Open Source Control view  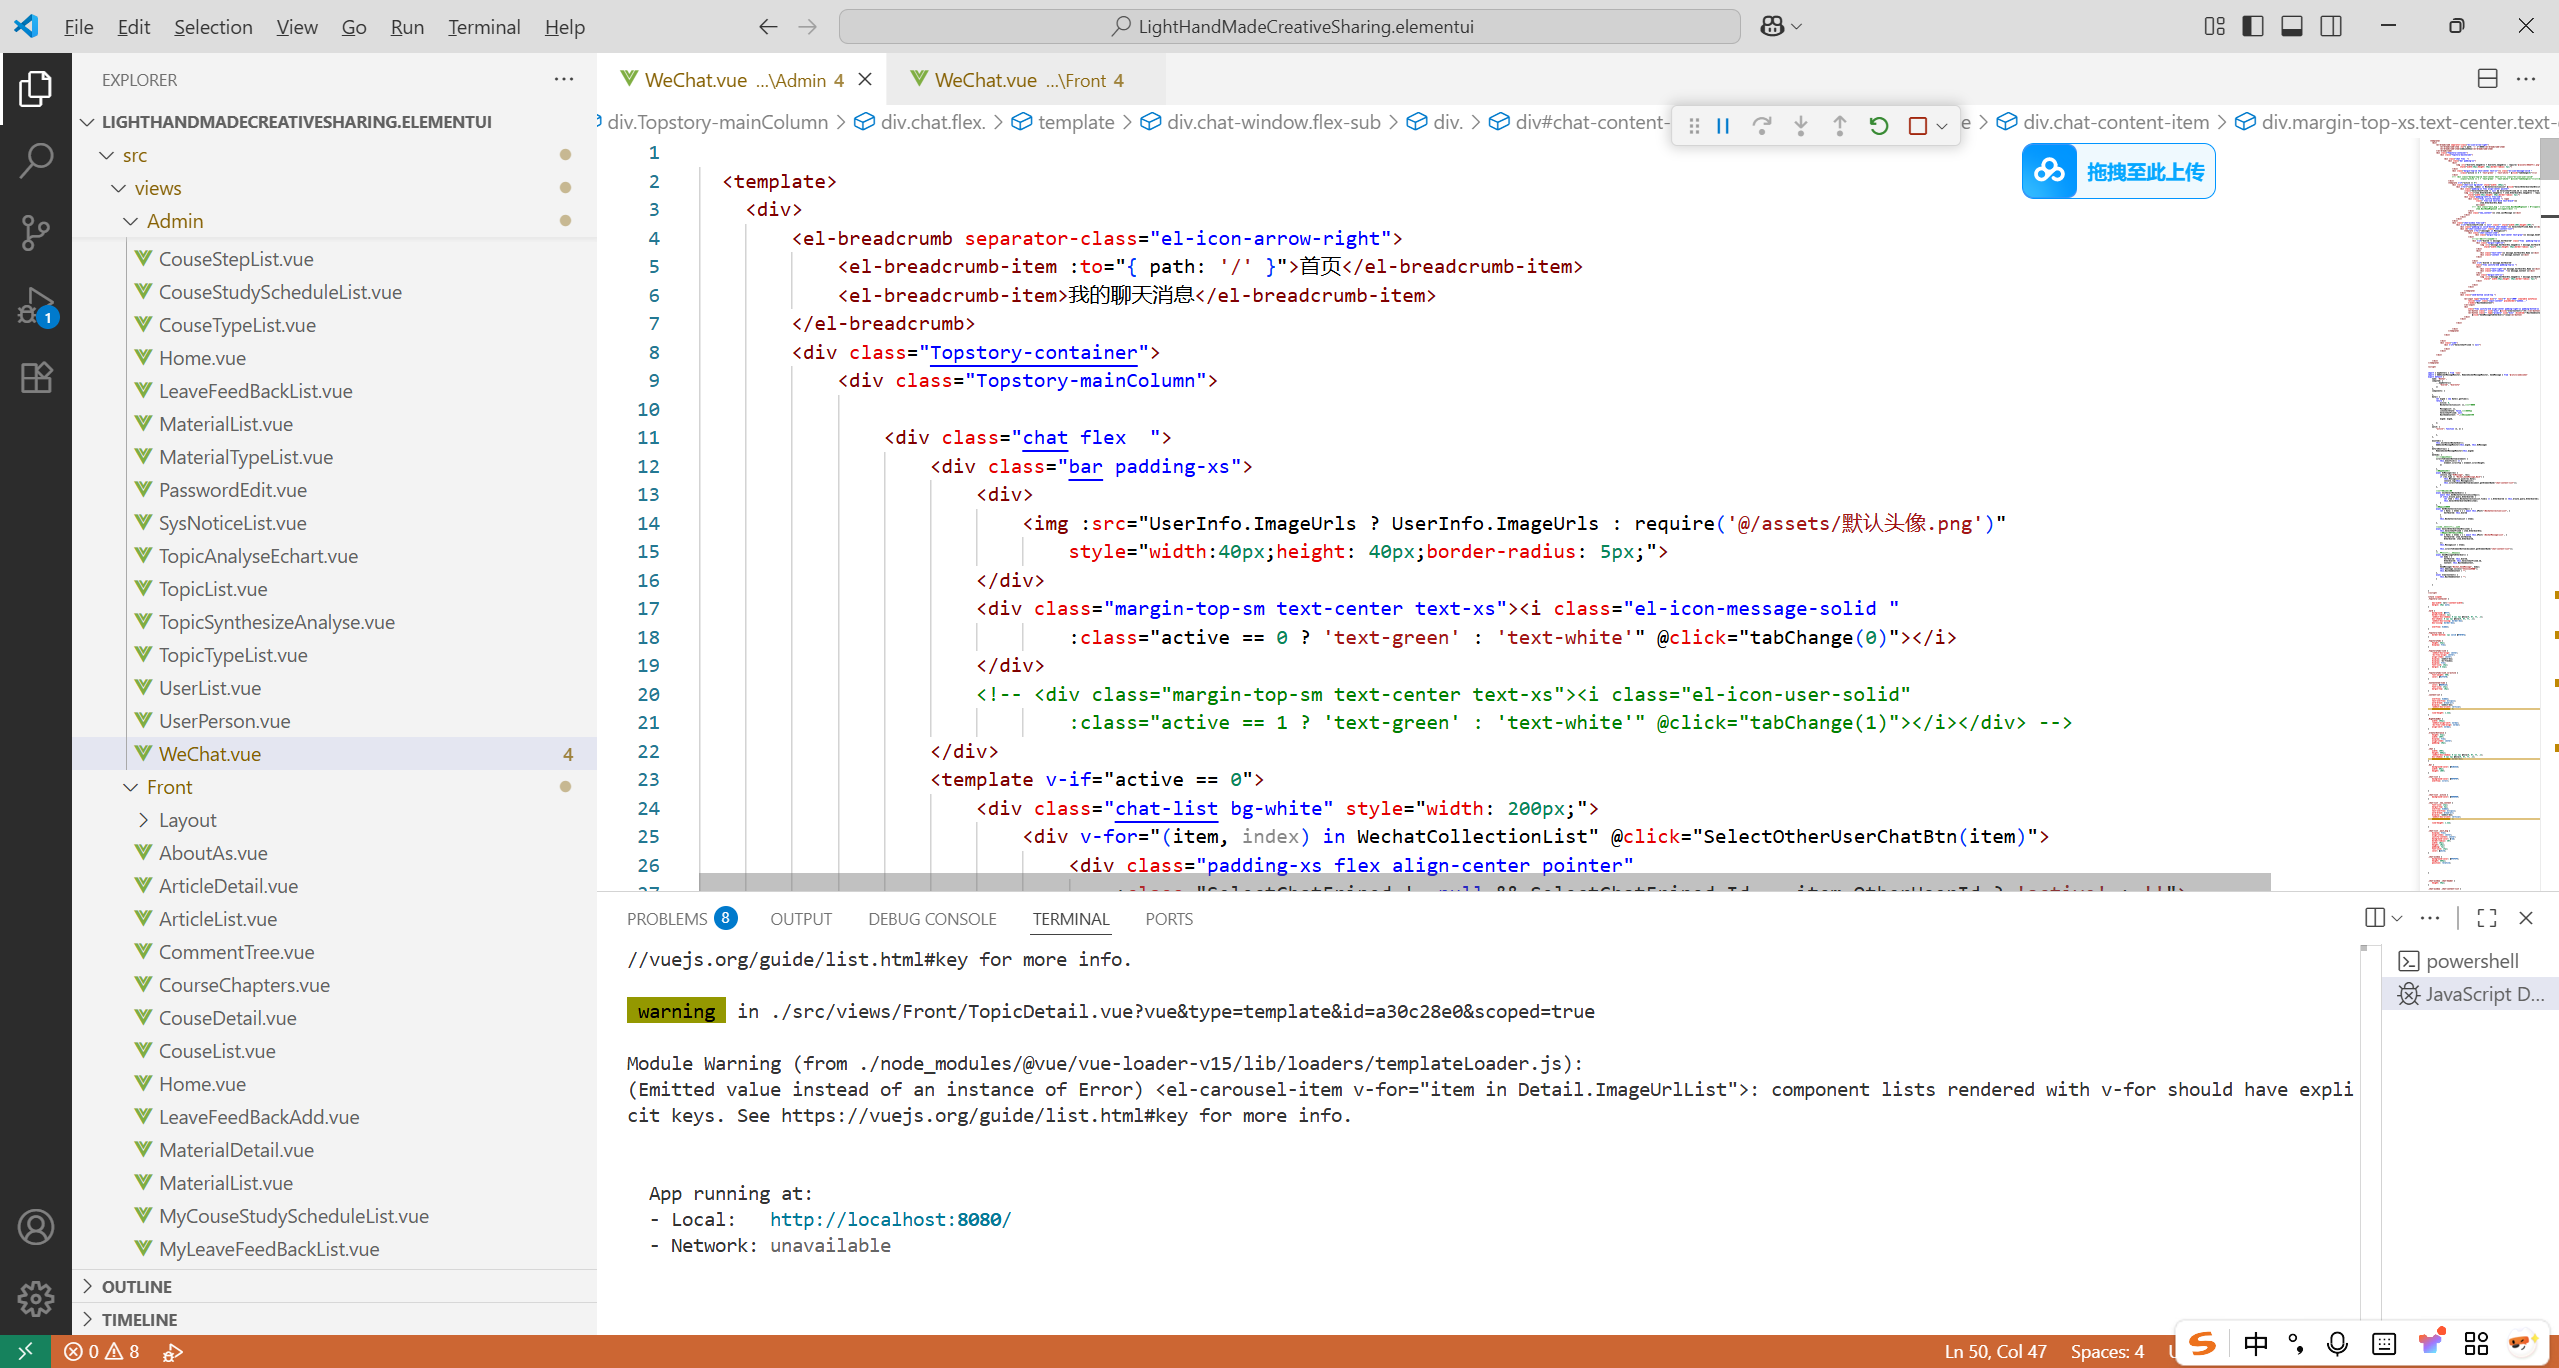[x=36, y=233]
